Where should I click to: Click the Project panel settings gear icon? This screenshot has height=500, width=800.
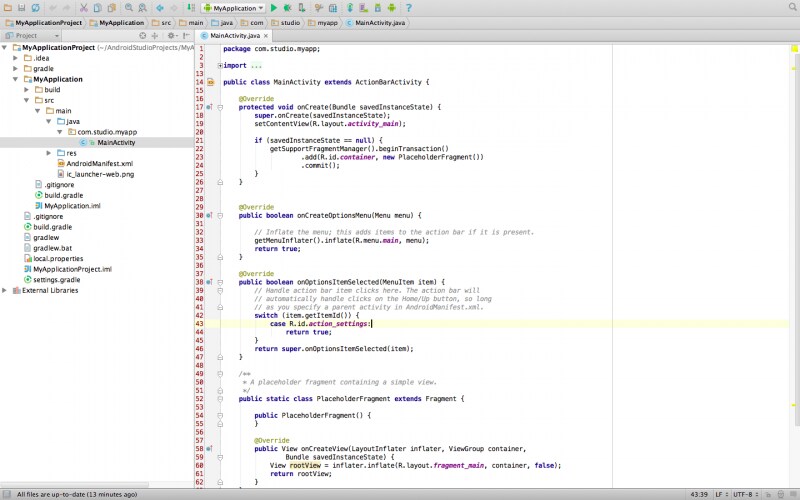pos(171,35)
